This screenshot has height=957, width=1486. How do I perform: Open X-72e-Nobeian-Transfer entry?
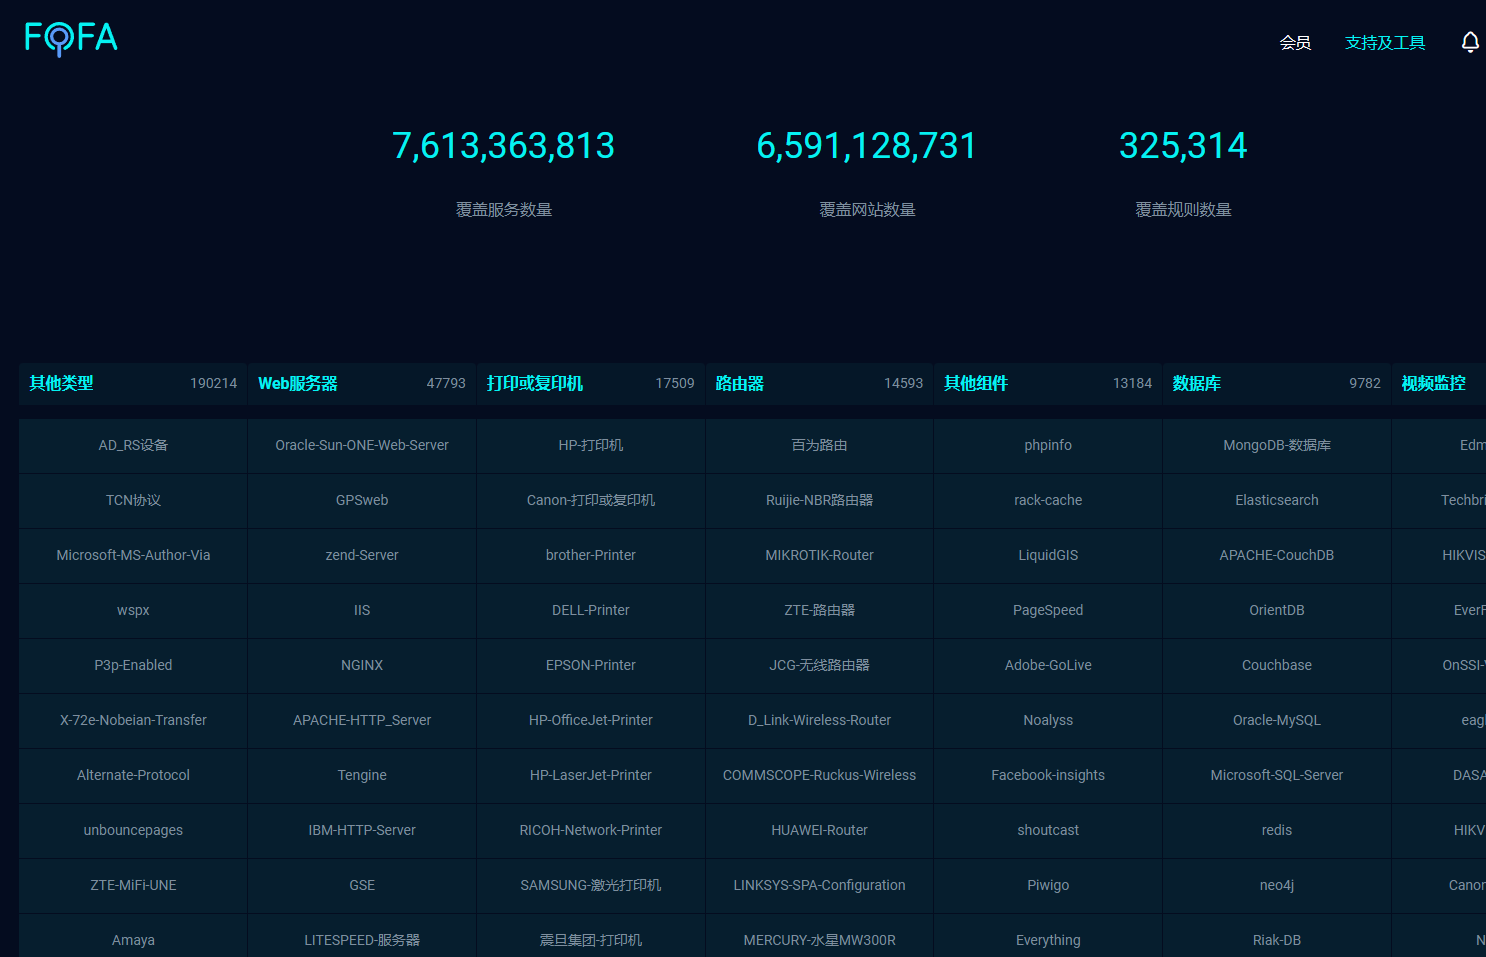pos(133,720)
